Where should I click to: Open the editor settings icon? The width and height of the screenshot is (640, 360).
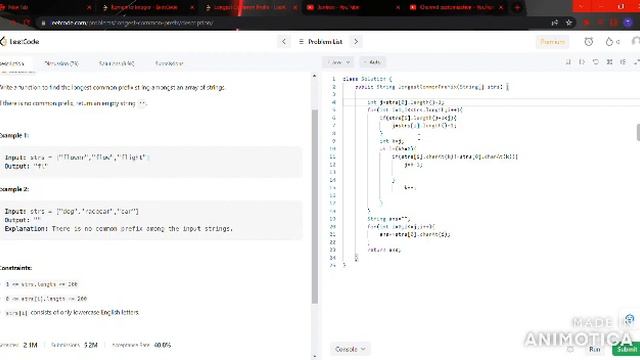pos(623,62)
